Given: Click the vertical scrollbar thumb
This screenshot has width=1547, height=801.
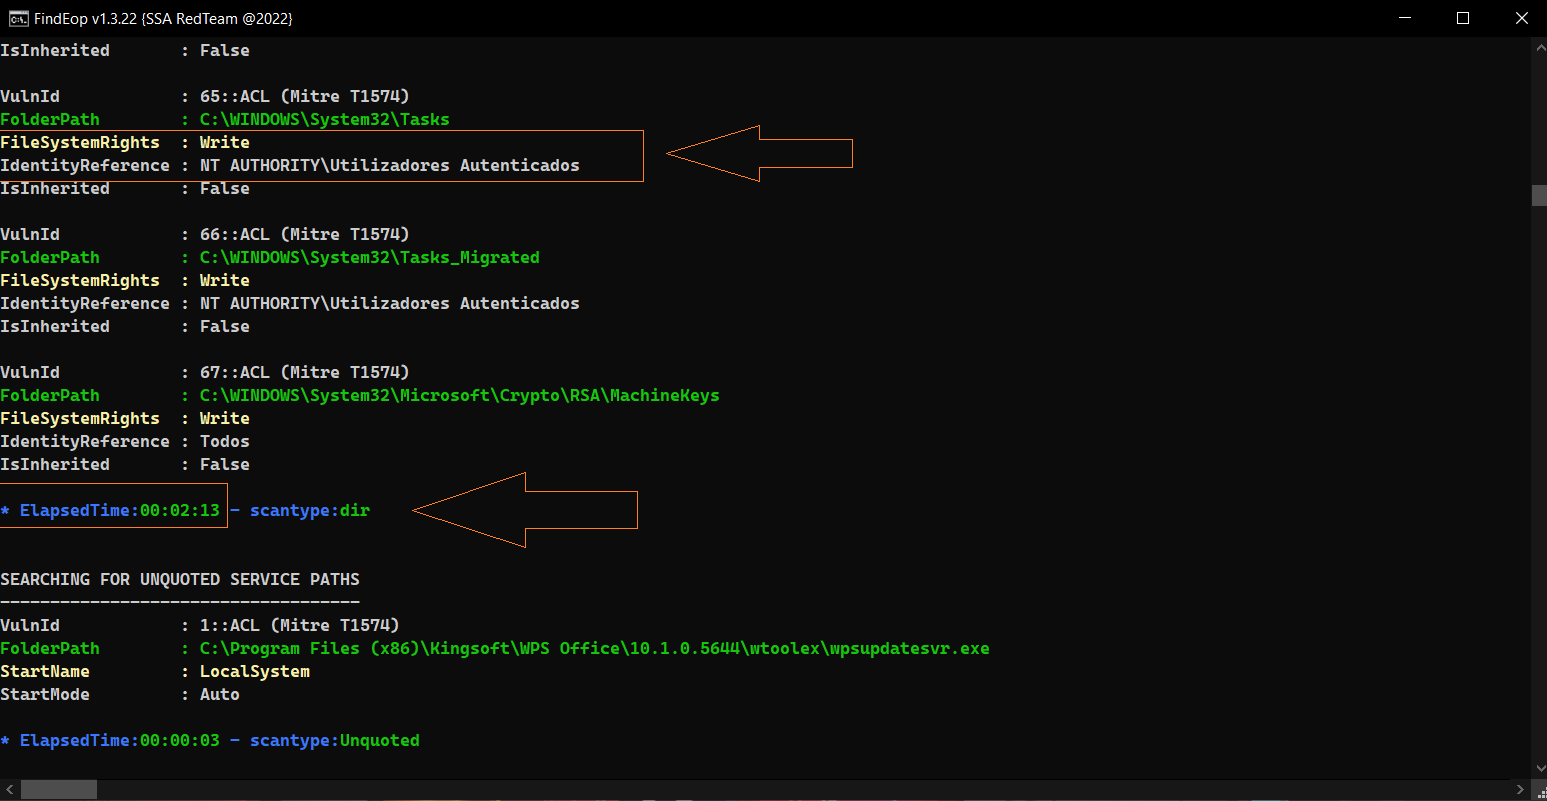Looking at the screenshot, I should pos(1538,195).
